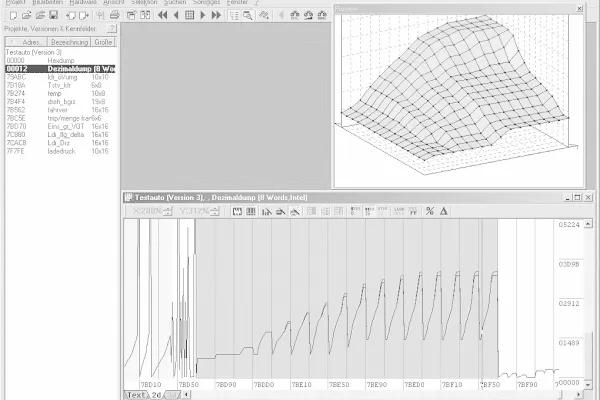Click the window properties icon beside the printer
The image size is (600, 400).
131,15
